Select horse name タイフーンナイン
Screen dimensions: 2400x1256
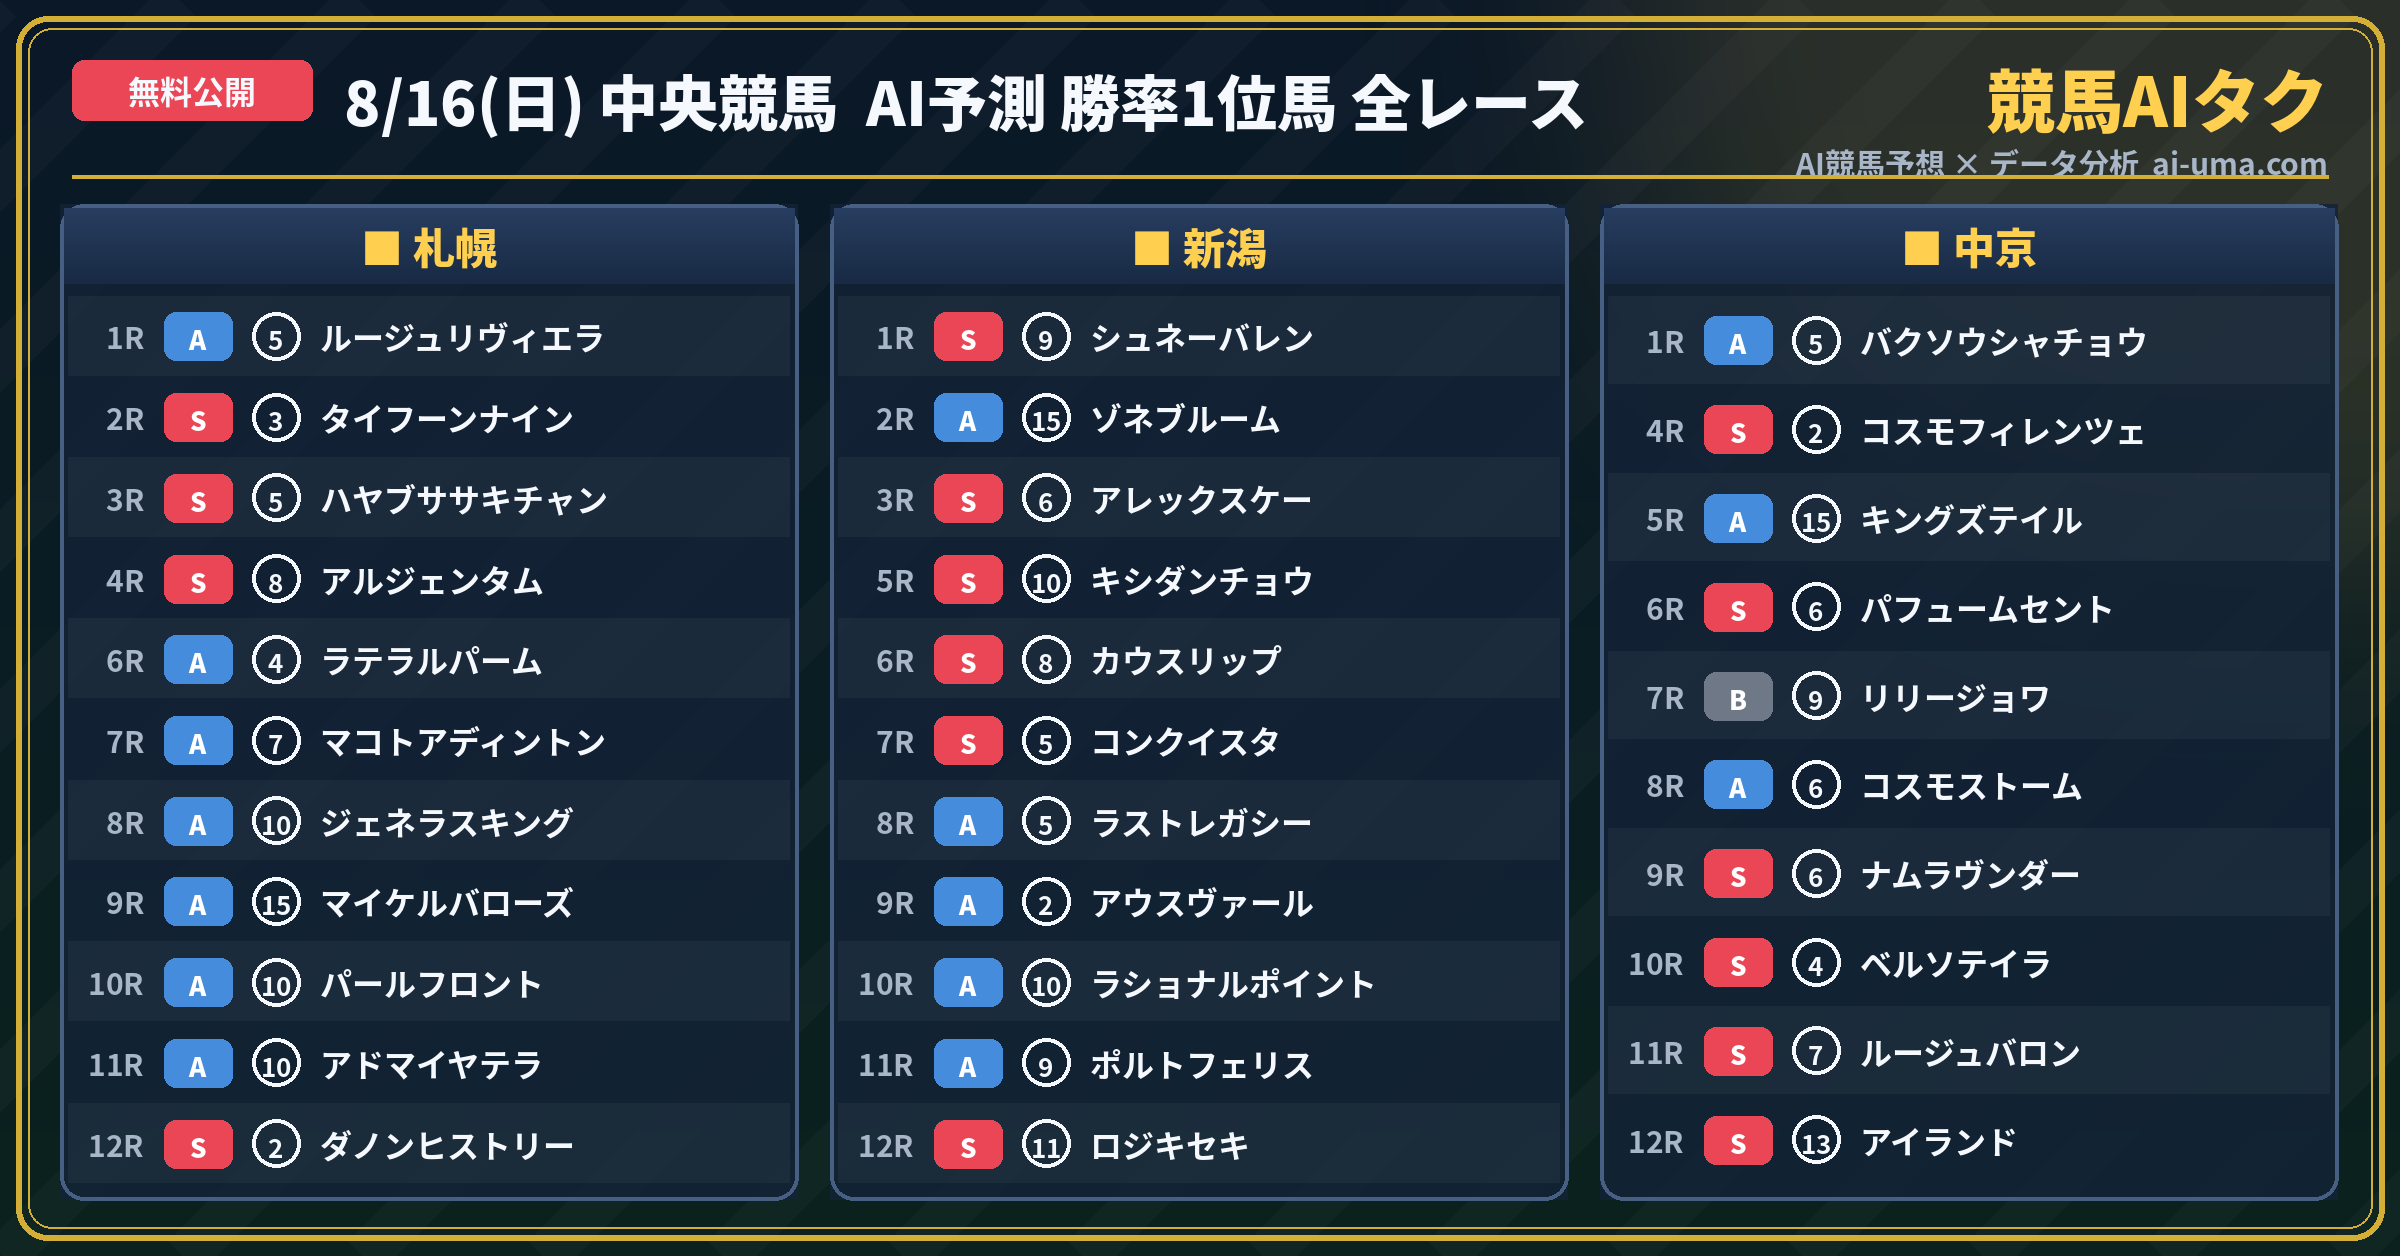pyautogui.click(x=447, y=418)
